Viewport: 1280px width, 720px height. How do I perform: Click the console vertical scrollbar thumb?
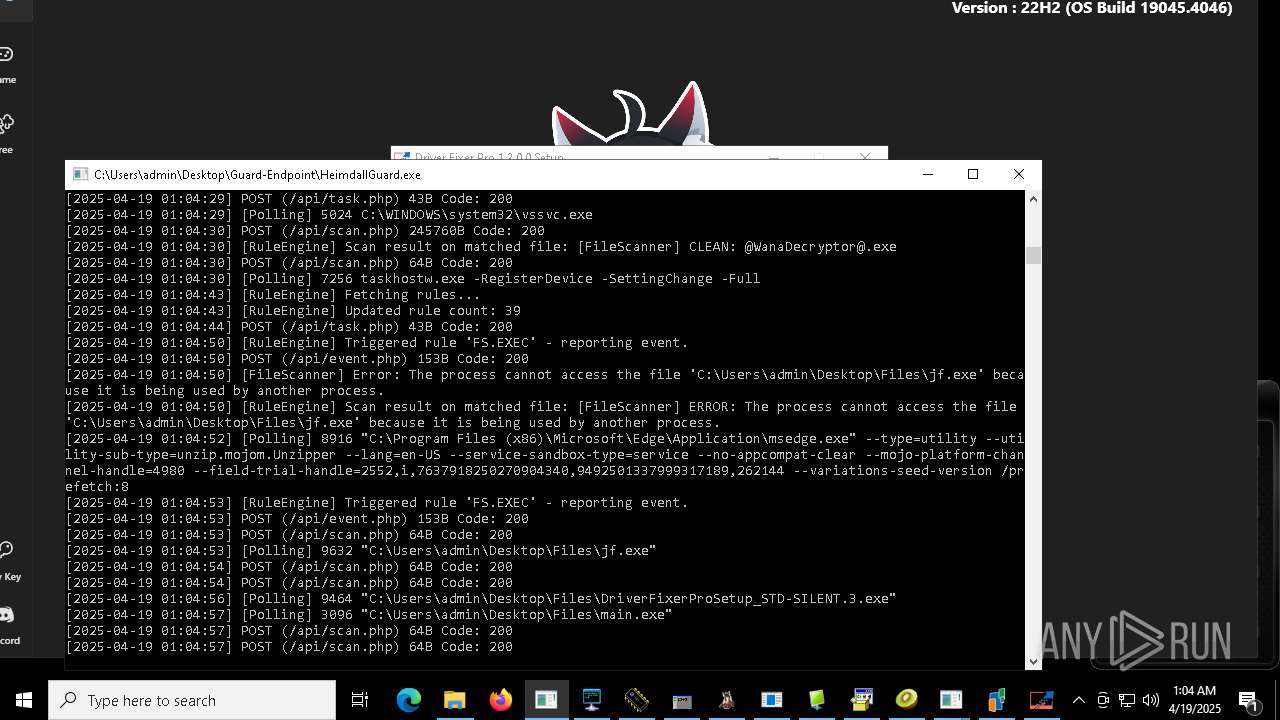point(1033,255)
